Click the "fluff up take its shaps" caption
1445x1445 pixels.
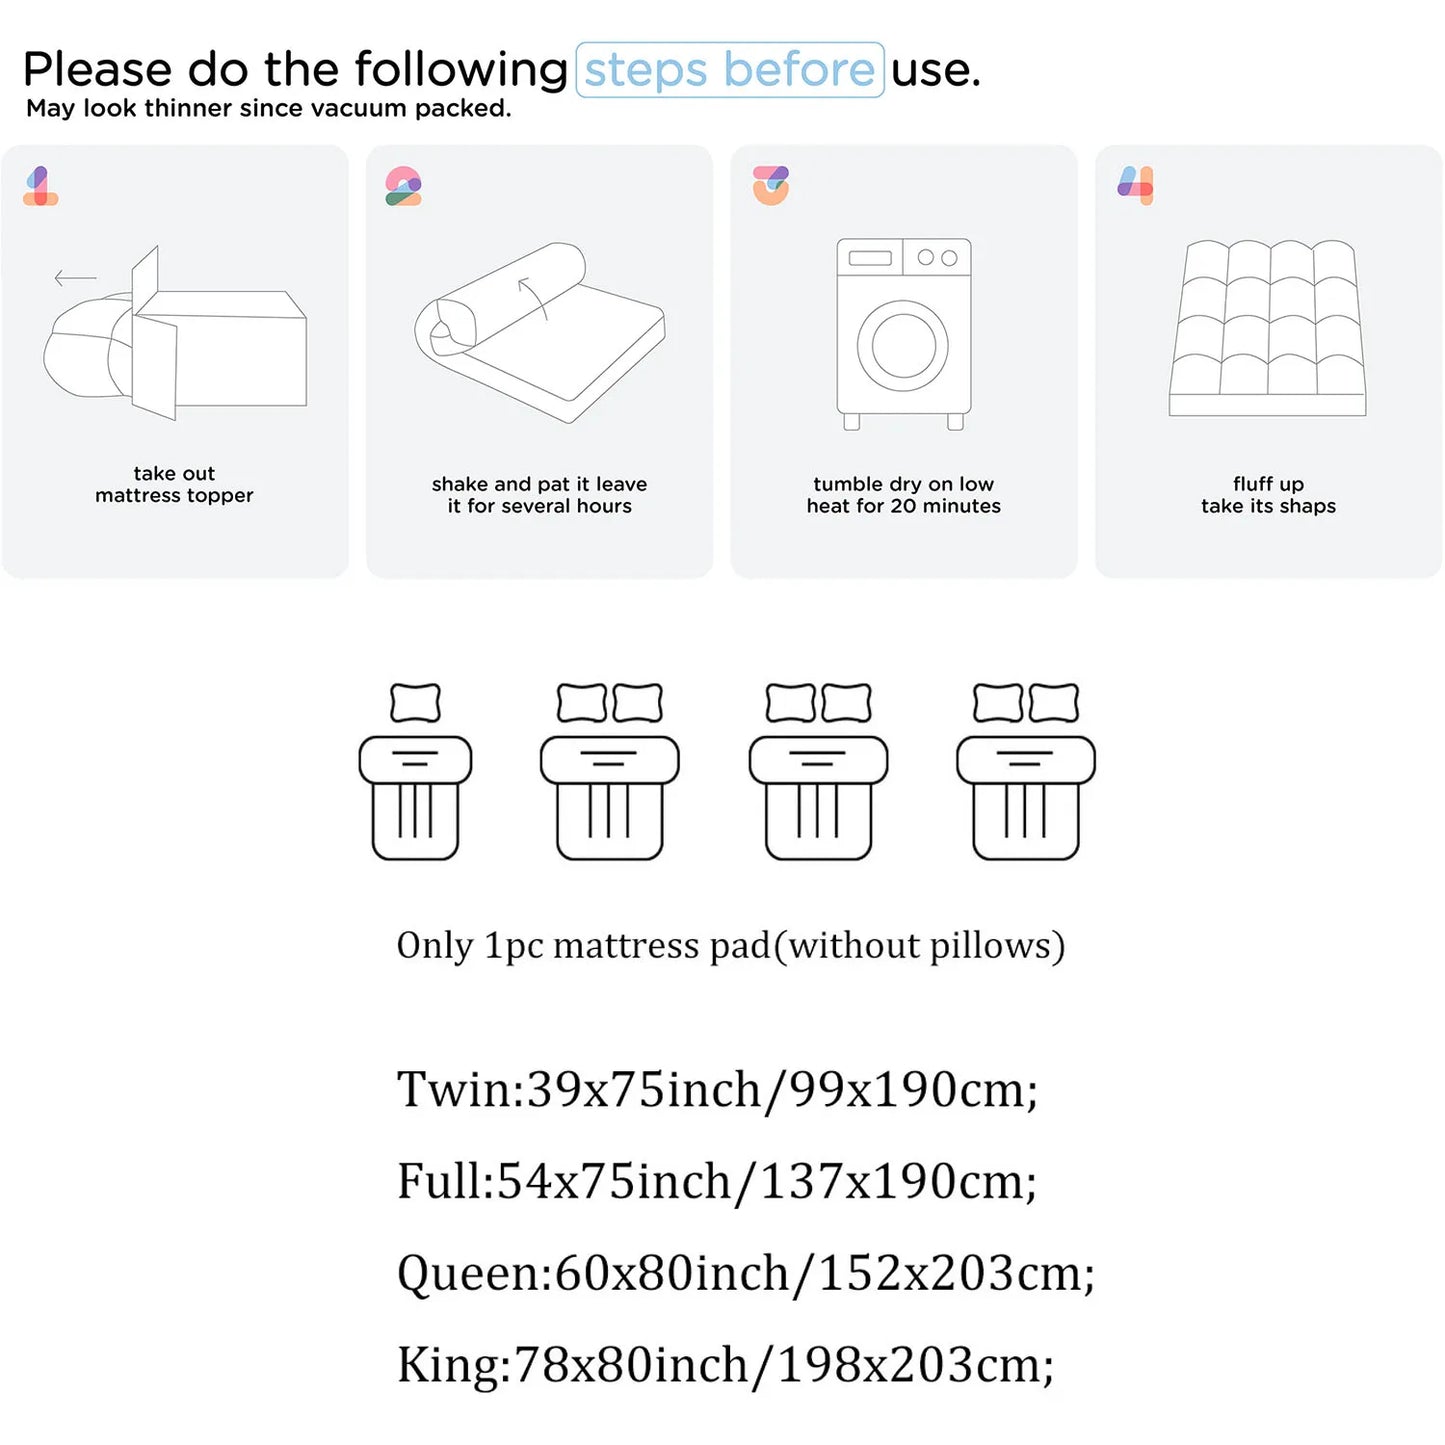point(1268,495)
